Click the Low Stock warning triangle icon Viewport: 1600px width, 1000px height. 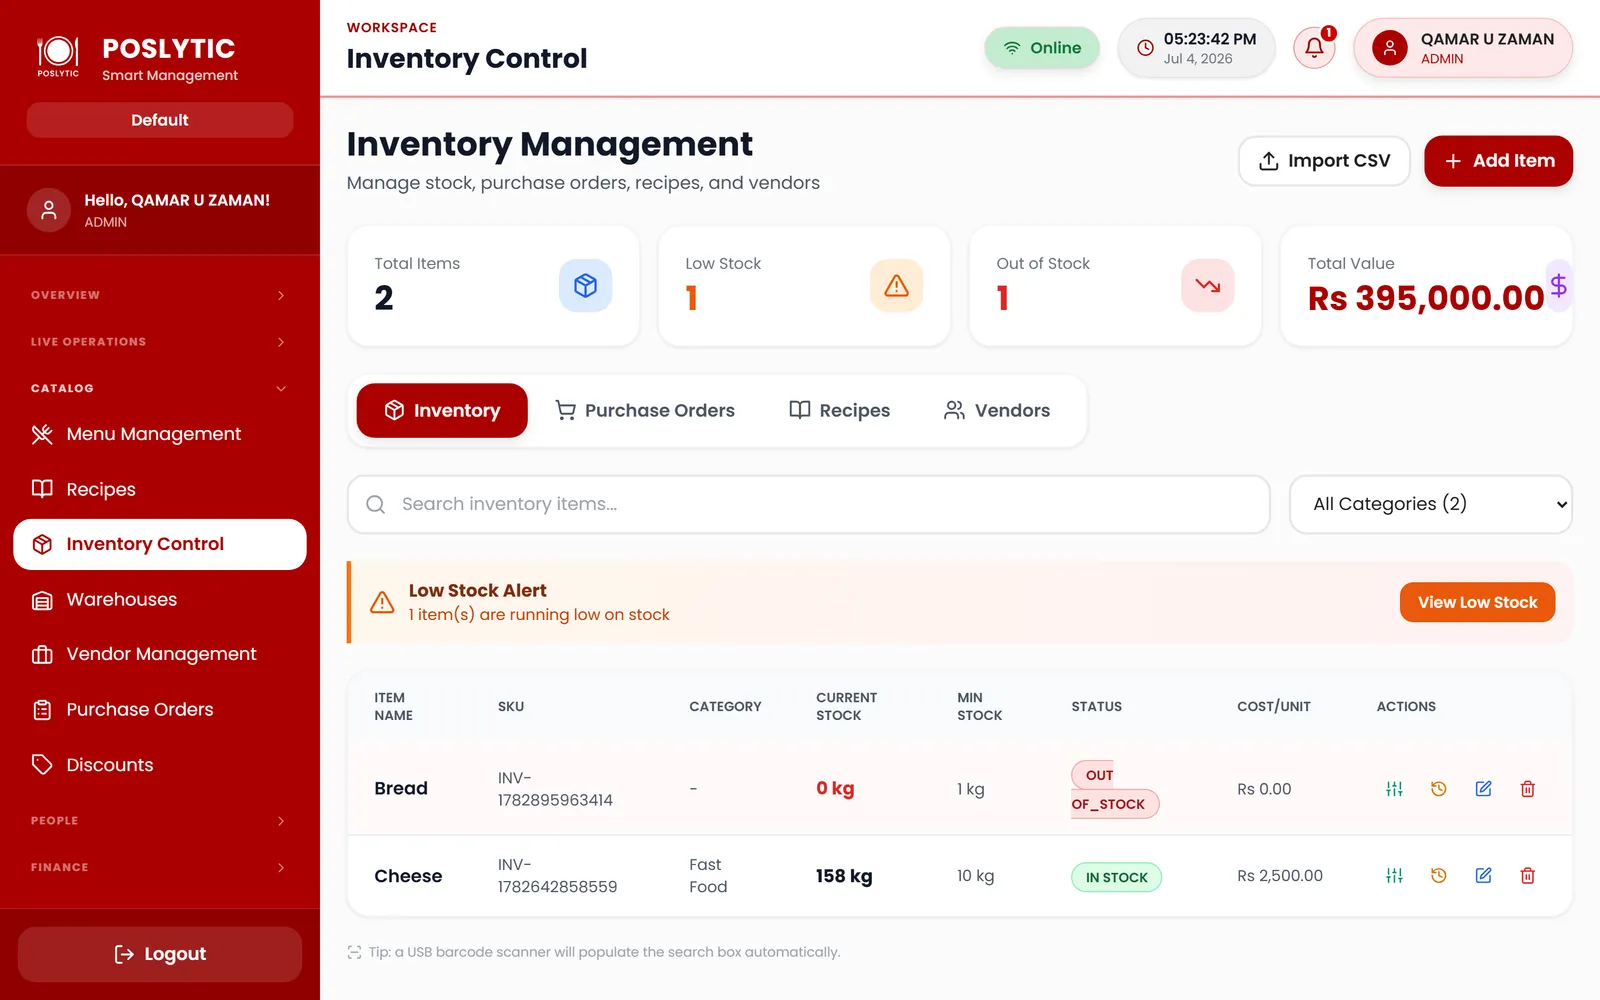point(896,285)
